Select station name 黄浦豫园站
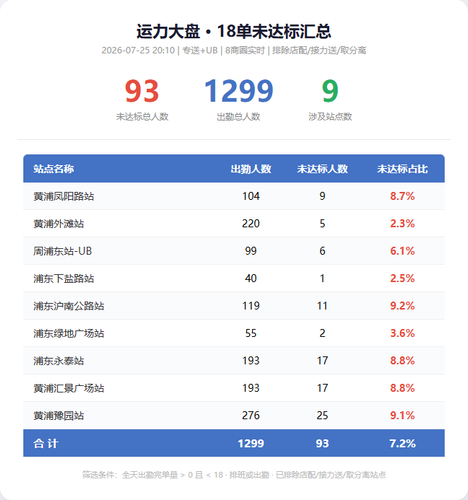Screen dimensions: 468x500 (58, 416)
